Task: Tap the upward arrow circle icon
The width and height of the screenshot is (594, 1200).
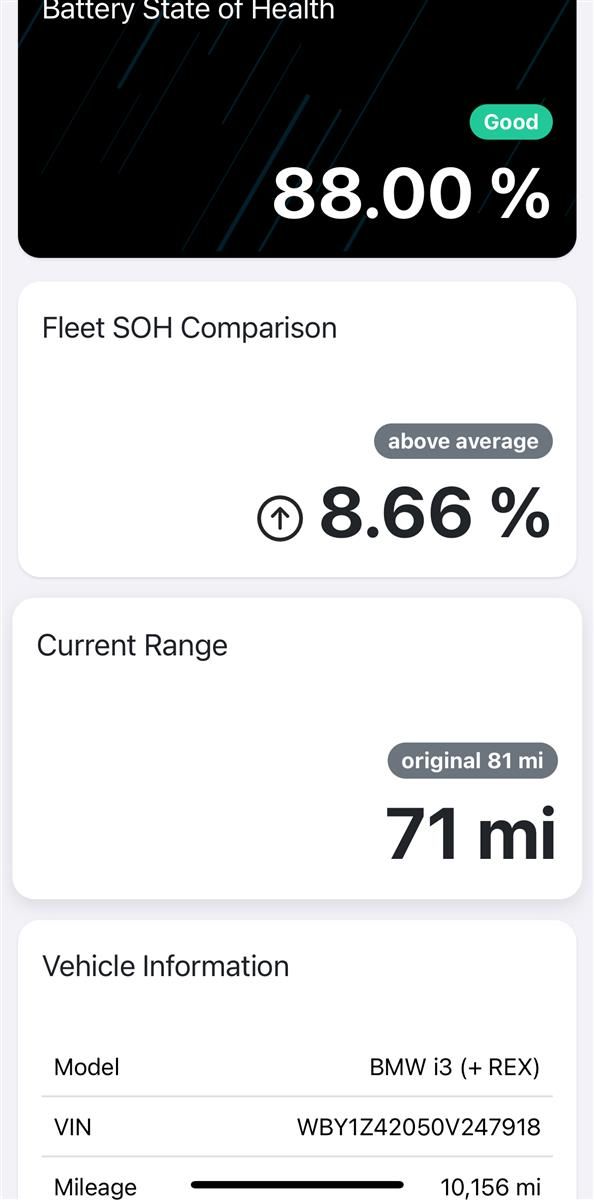Action: point(280,519)
